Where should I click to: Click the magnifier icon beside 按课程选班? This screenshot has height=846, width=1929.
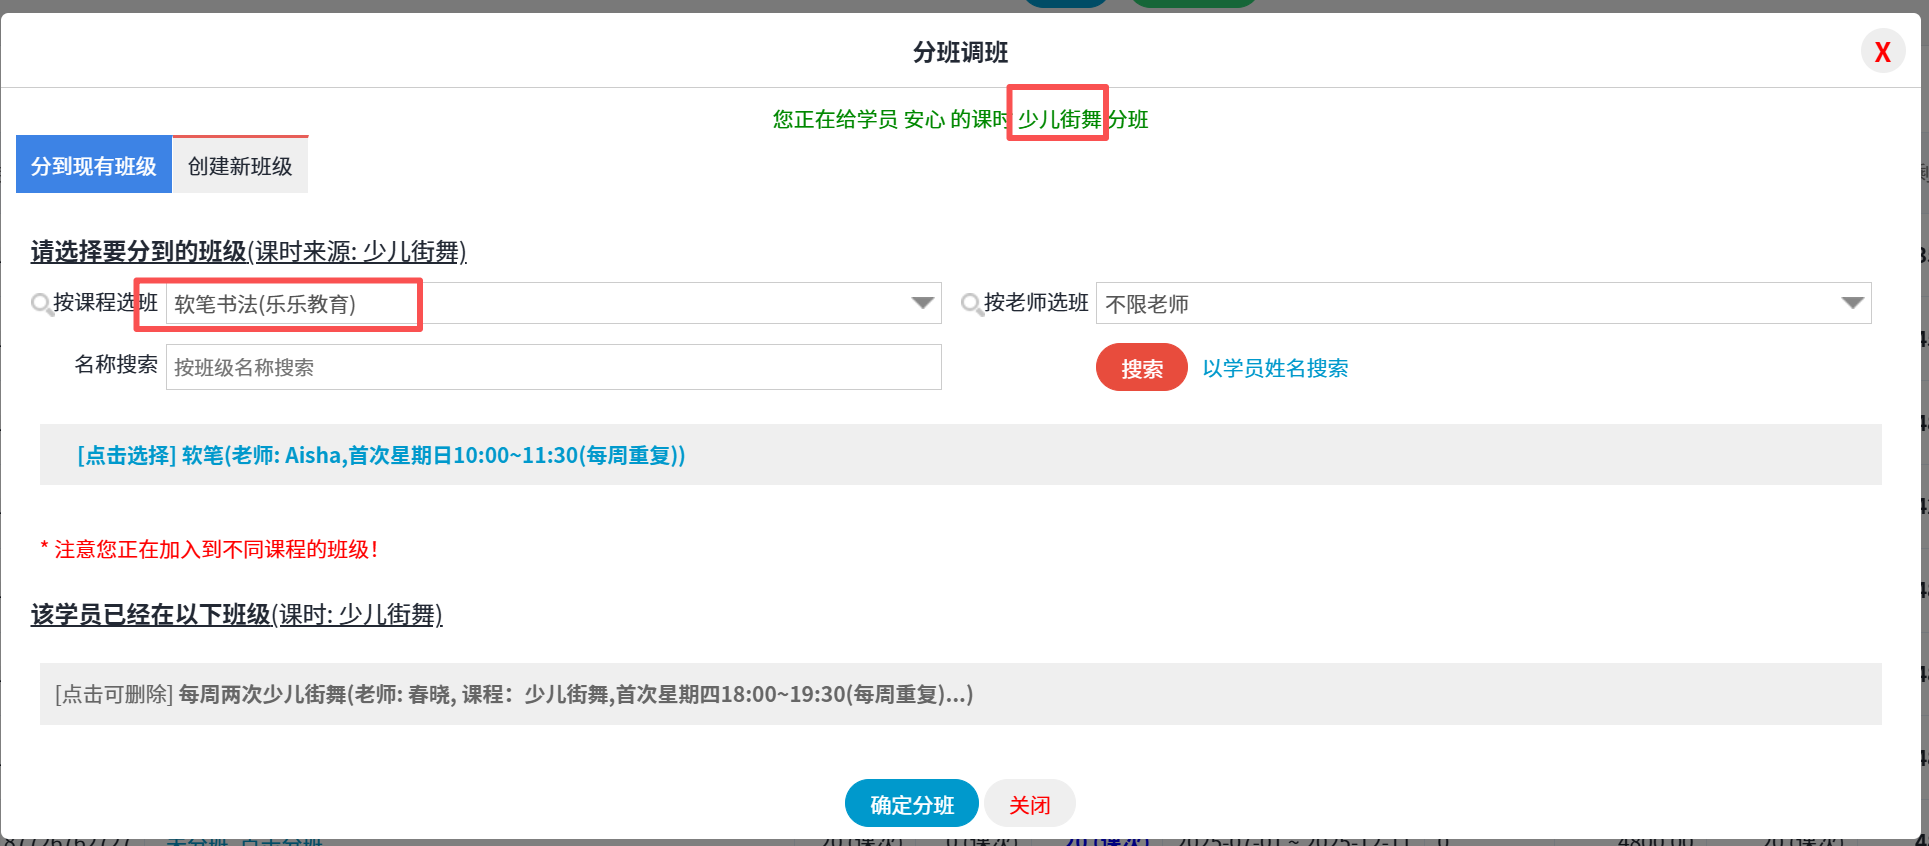point(41,304)
